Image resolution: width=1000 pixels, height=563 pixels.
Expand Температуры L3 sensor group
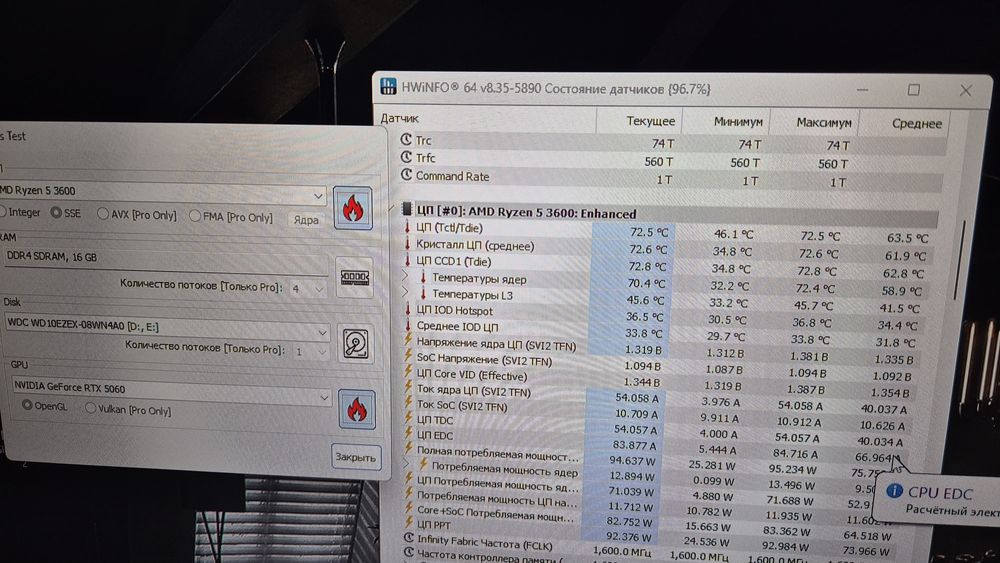pos(405,292)
